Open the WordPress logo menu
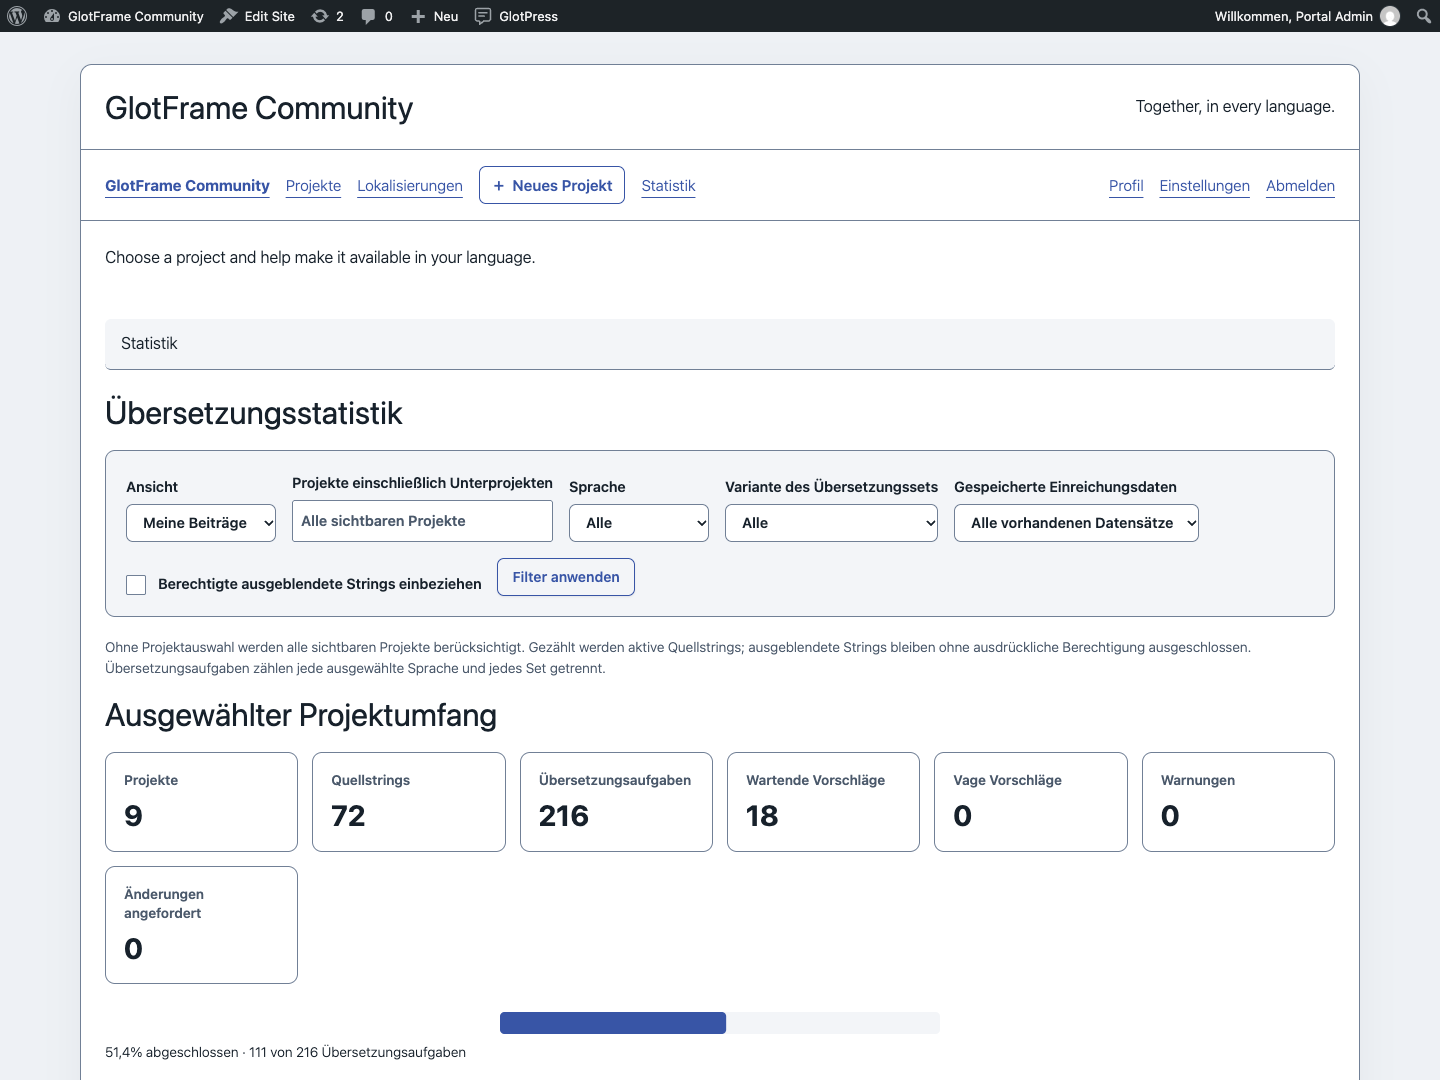 click(17, 16)
